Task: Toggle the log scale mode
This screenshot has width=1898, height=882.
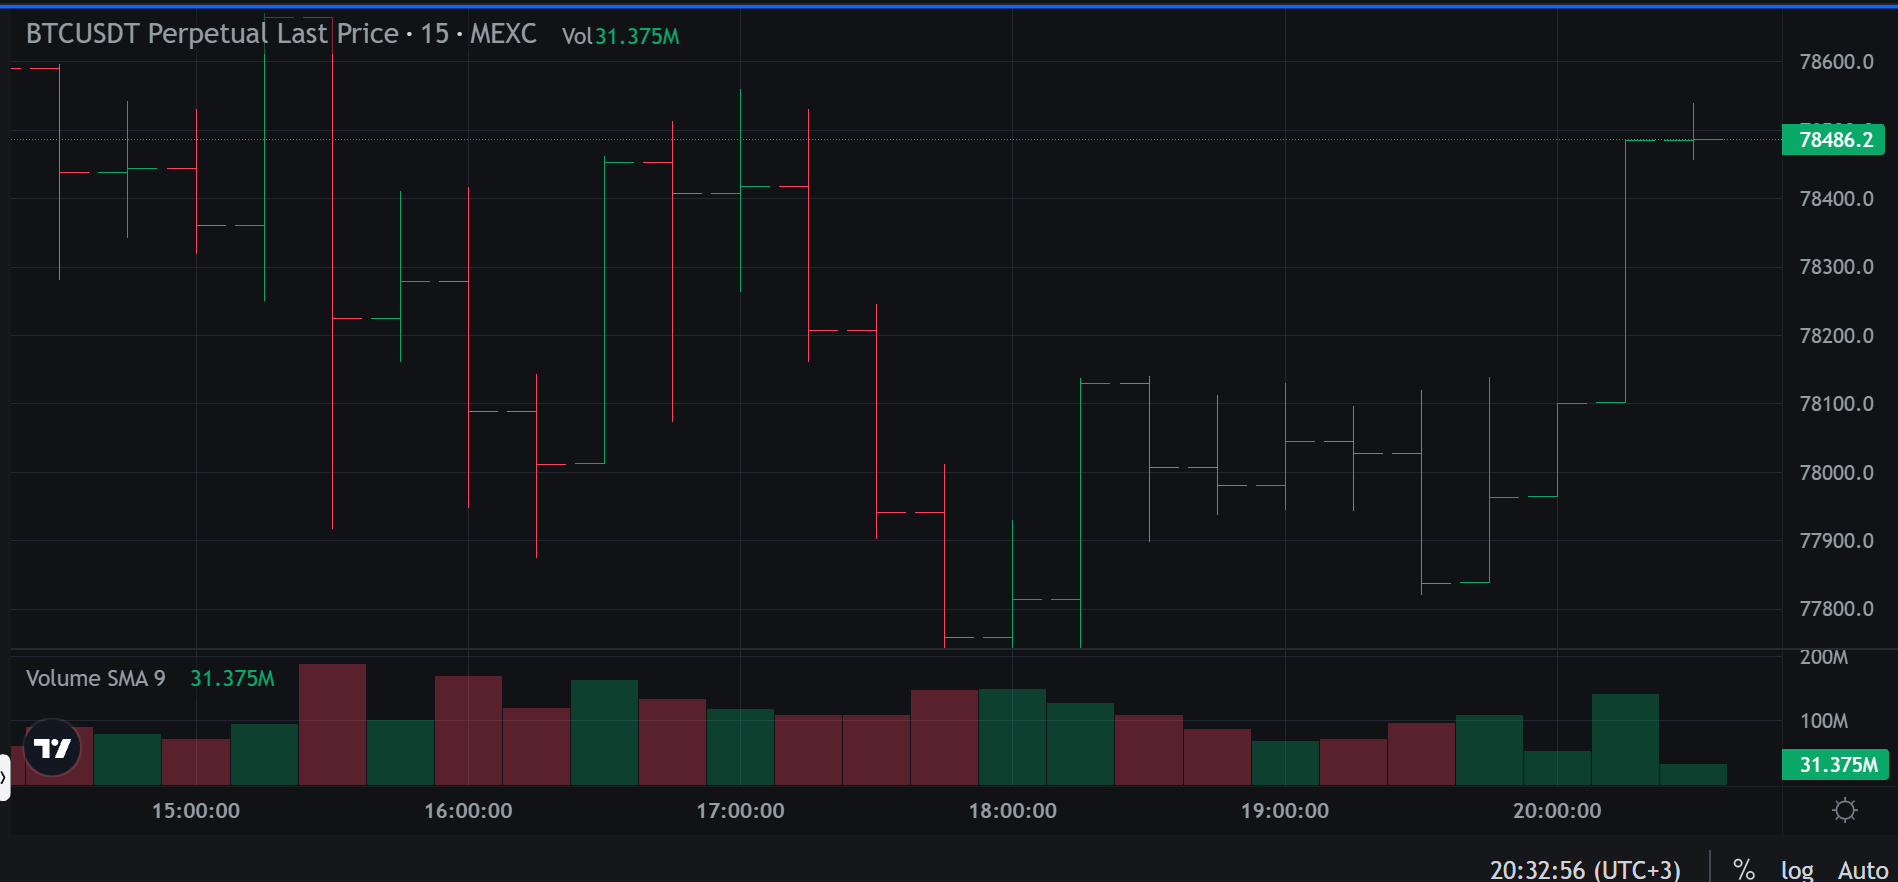Action: (1797, 870)
